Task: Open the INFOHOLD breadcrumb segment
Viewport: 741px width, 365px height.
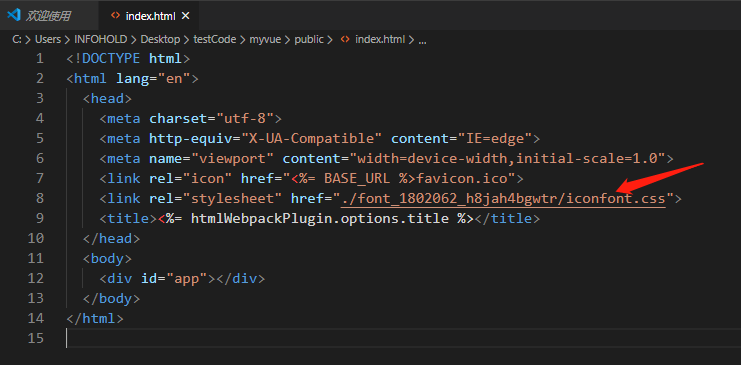Action: (x=101, y=39)
